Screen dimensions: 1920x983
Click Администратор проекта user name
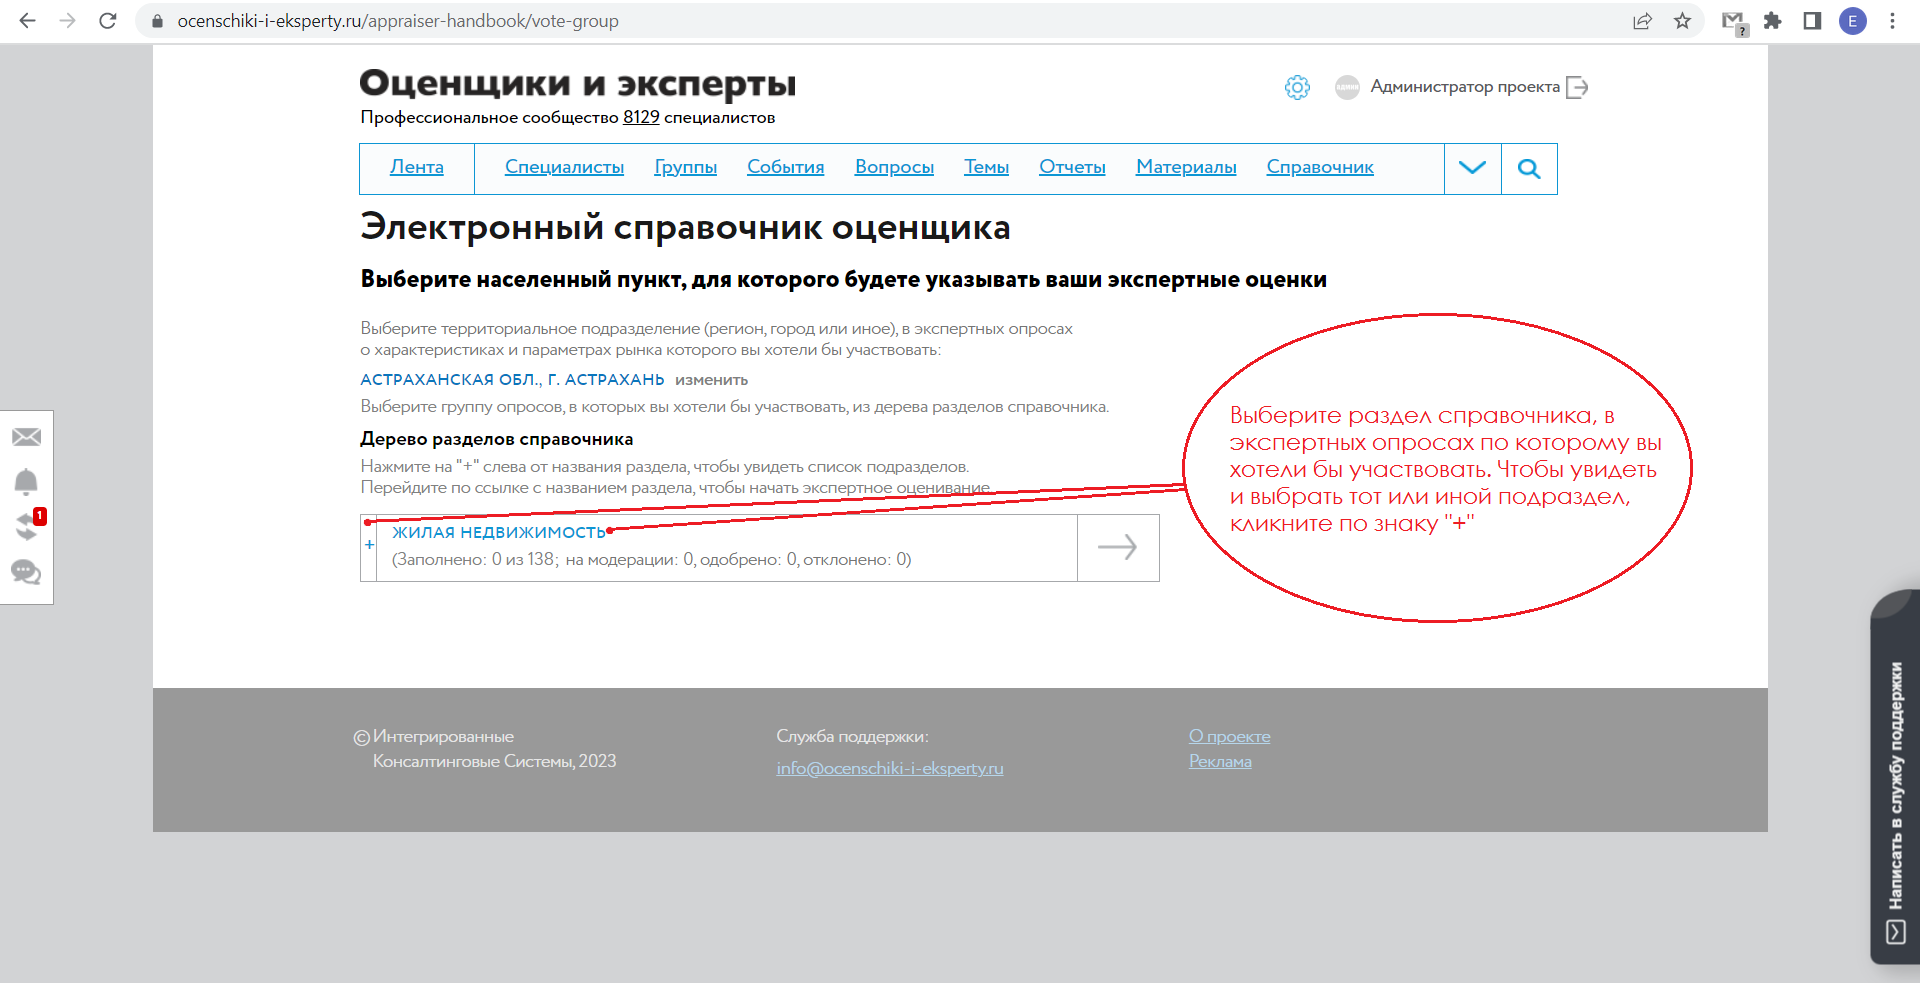(x=1465, y=87)
